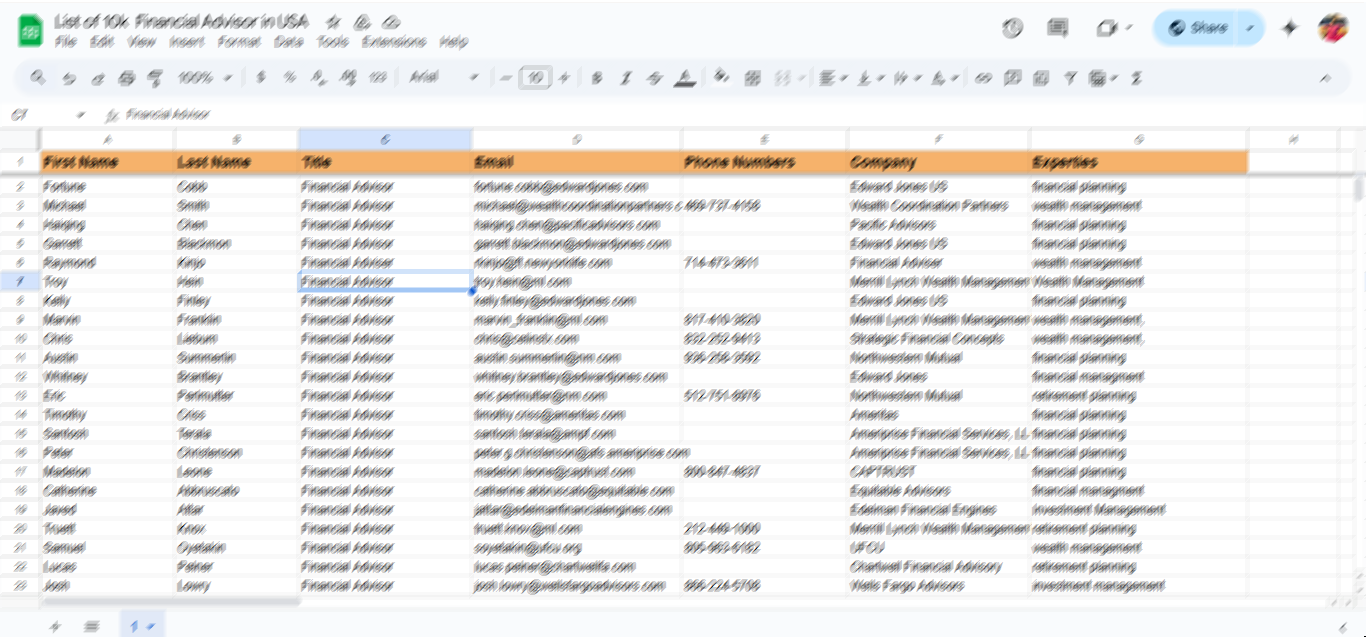
Task: Open the Google Sheets home logo
Action: pos(31,31)
